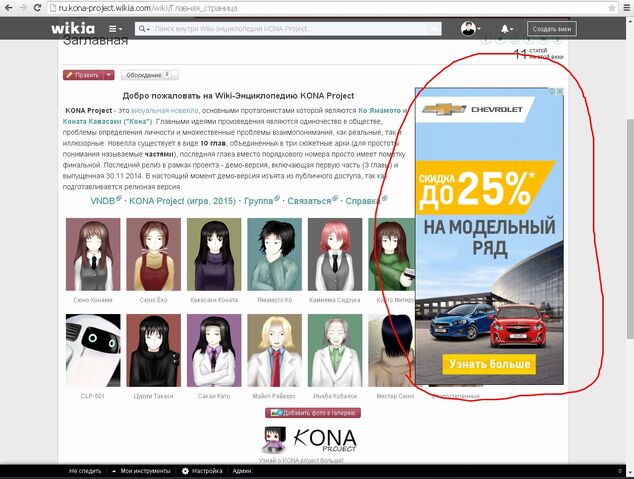Click the Править edit button
The image size is (634, 479).
[x=83, y=75]
